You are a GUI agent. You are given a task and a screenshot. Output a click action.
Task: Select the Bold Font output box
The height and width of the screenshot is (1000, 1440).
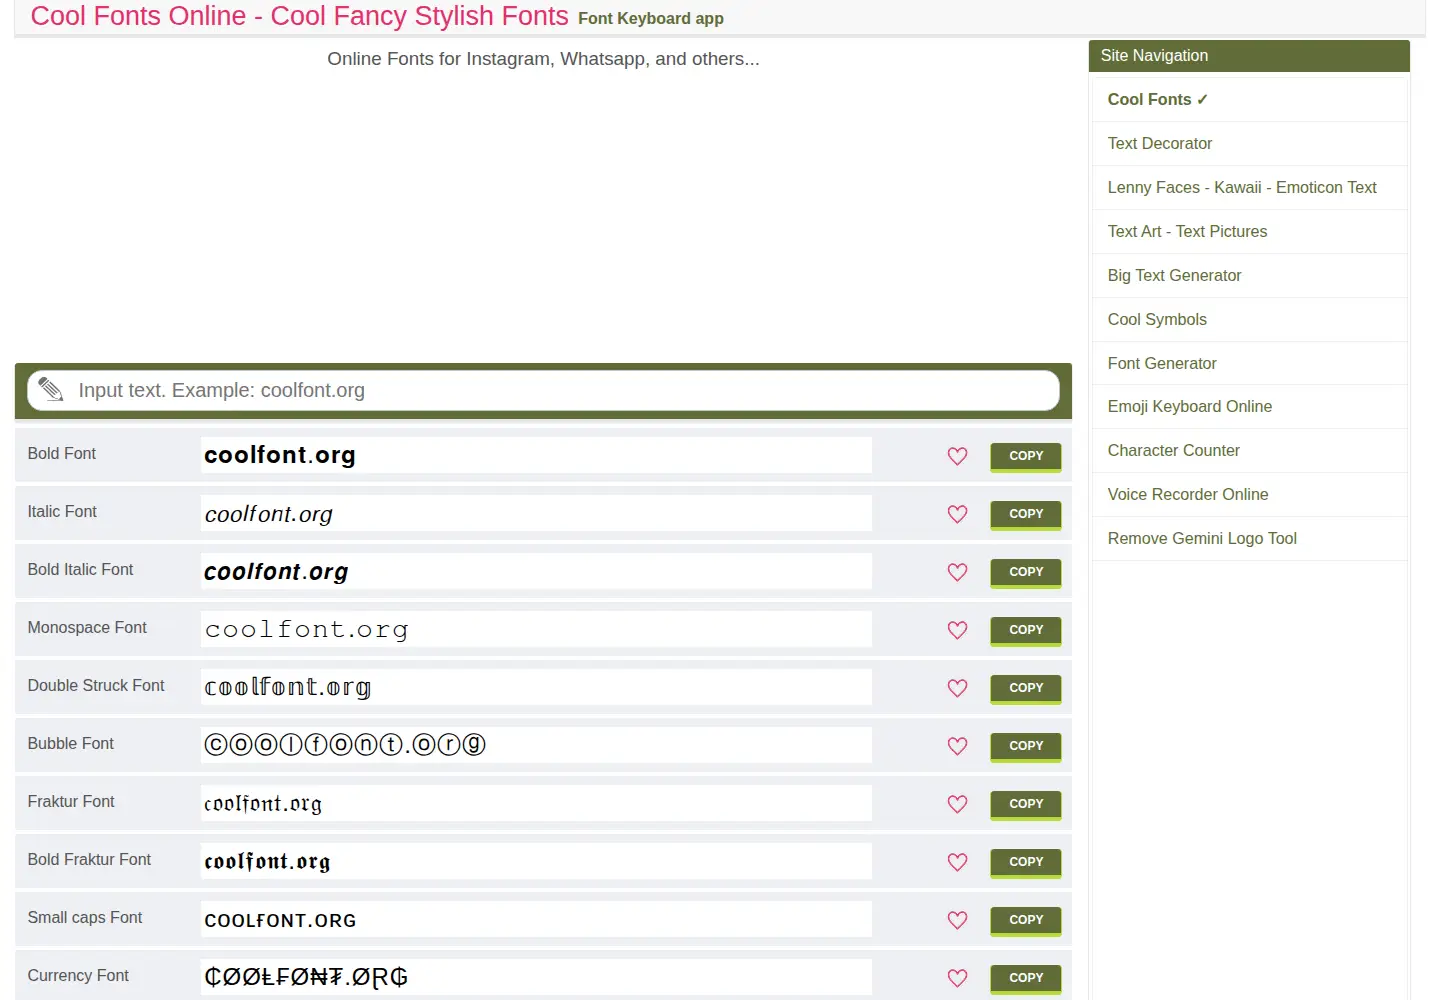(536, 455)
